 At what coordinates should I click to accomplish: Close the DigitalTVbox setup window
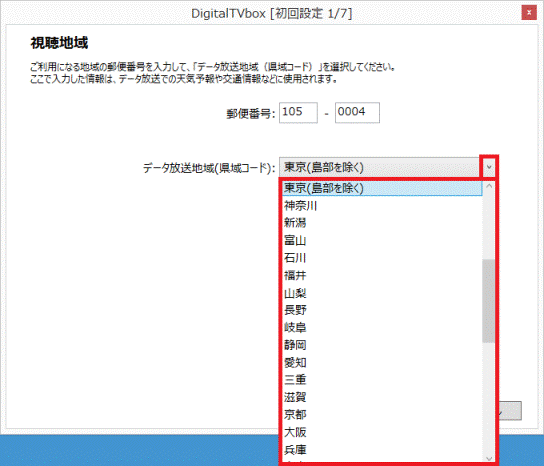click(529, 13)
